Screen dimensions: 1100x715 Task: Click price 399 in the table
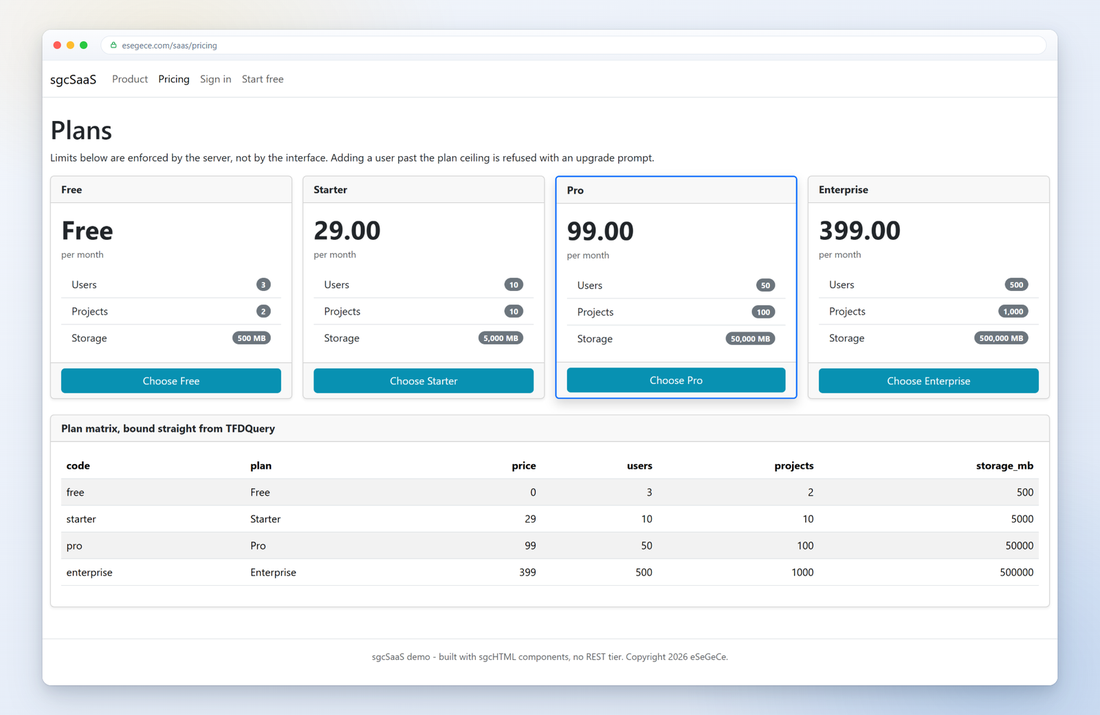(x=528, y=573)
